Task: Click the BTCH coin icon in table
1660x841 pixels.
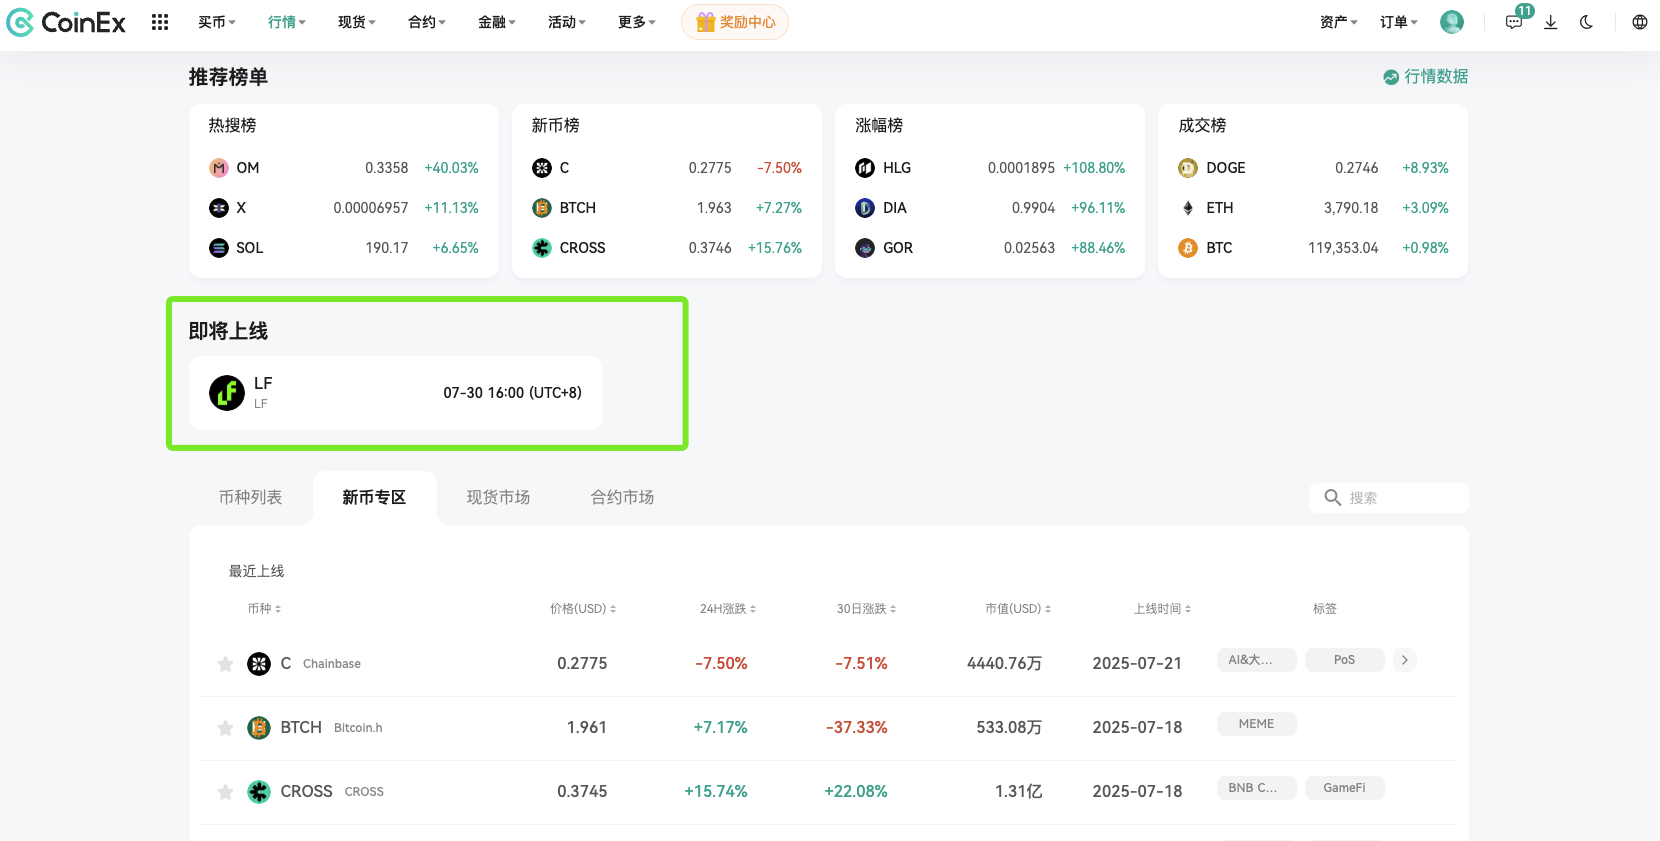Action: (259, 728)
